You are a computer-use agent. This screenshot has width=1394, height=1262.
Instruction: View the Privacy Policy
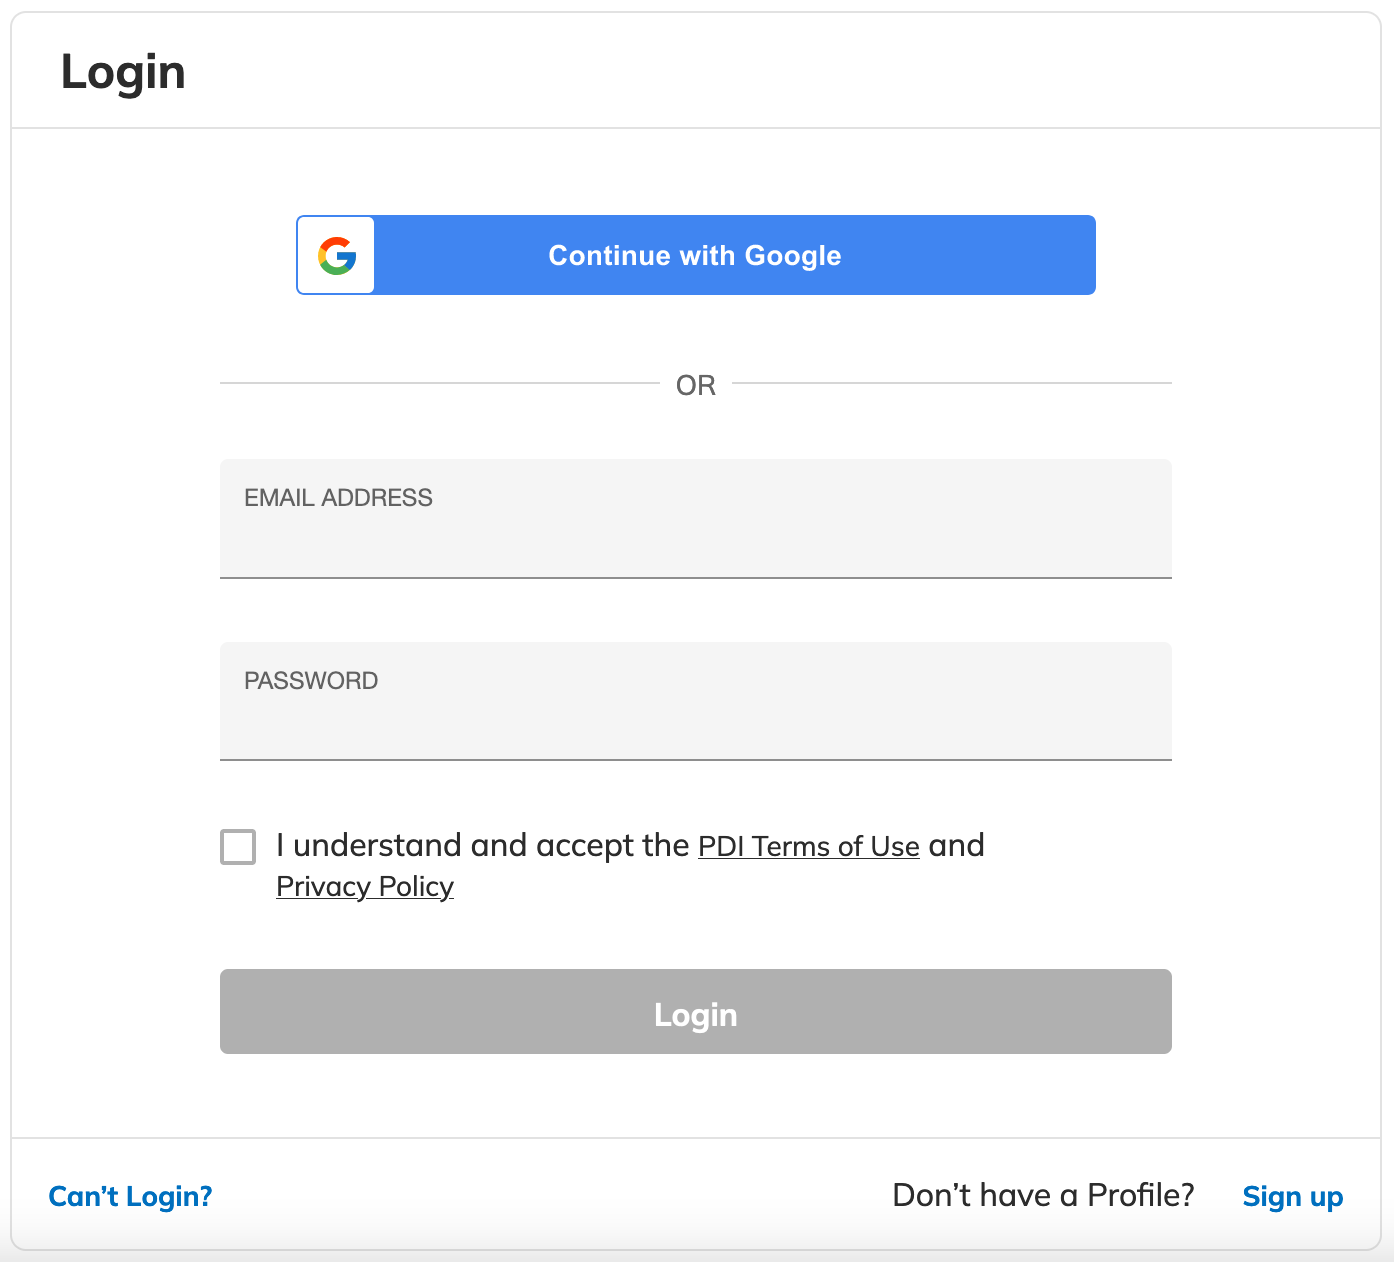tap(364, 886)
